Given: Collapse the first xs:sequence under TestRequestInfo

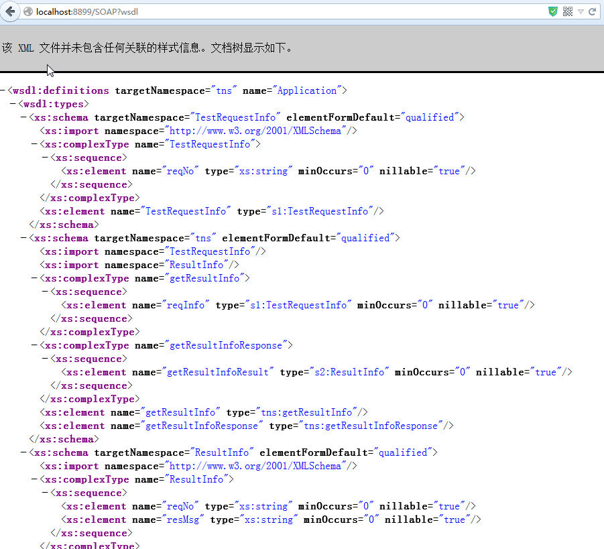Looking at the screenshot, I should (x=45, y=158).
